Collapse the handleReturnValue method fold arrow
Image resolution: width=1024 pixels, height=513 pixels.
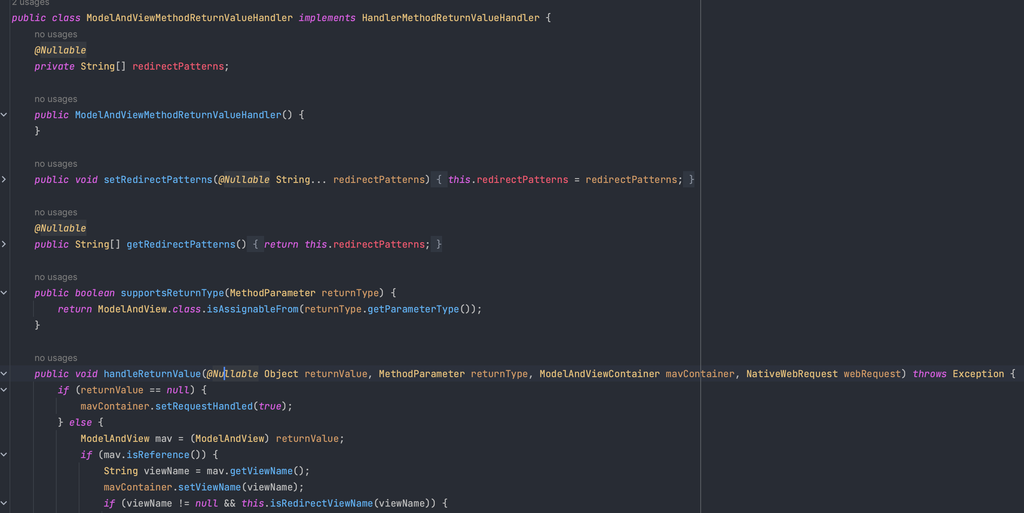4,374
